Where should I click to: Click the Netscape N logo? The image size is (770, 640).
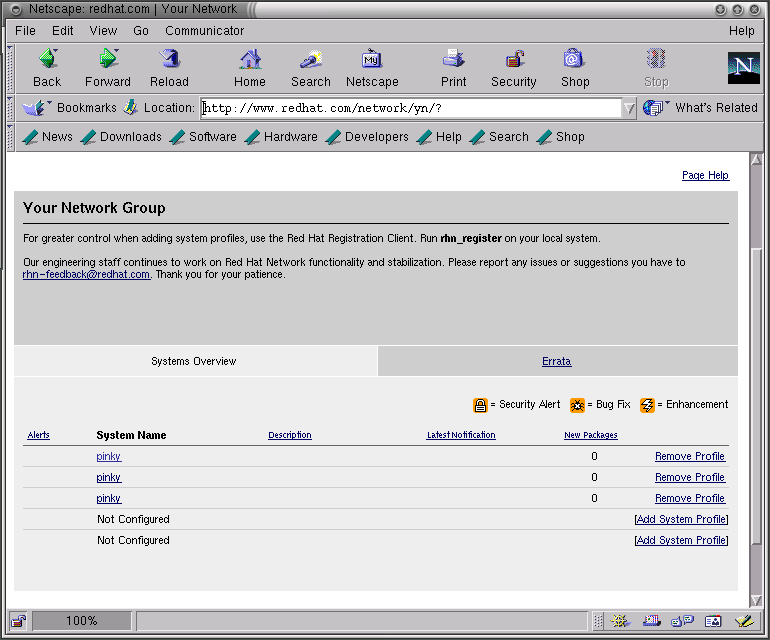pyautogui.click(x=743, y=67)
